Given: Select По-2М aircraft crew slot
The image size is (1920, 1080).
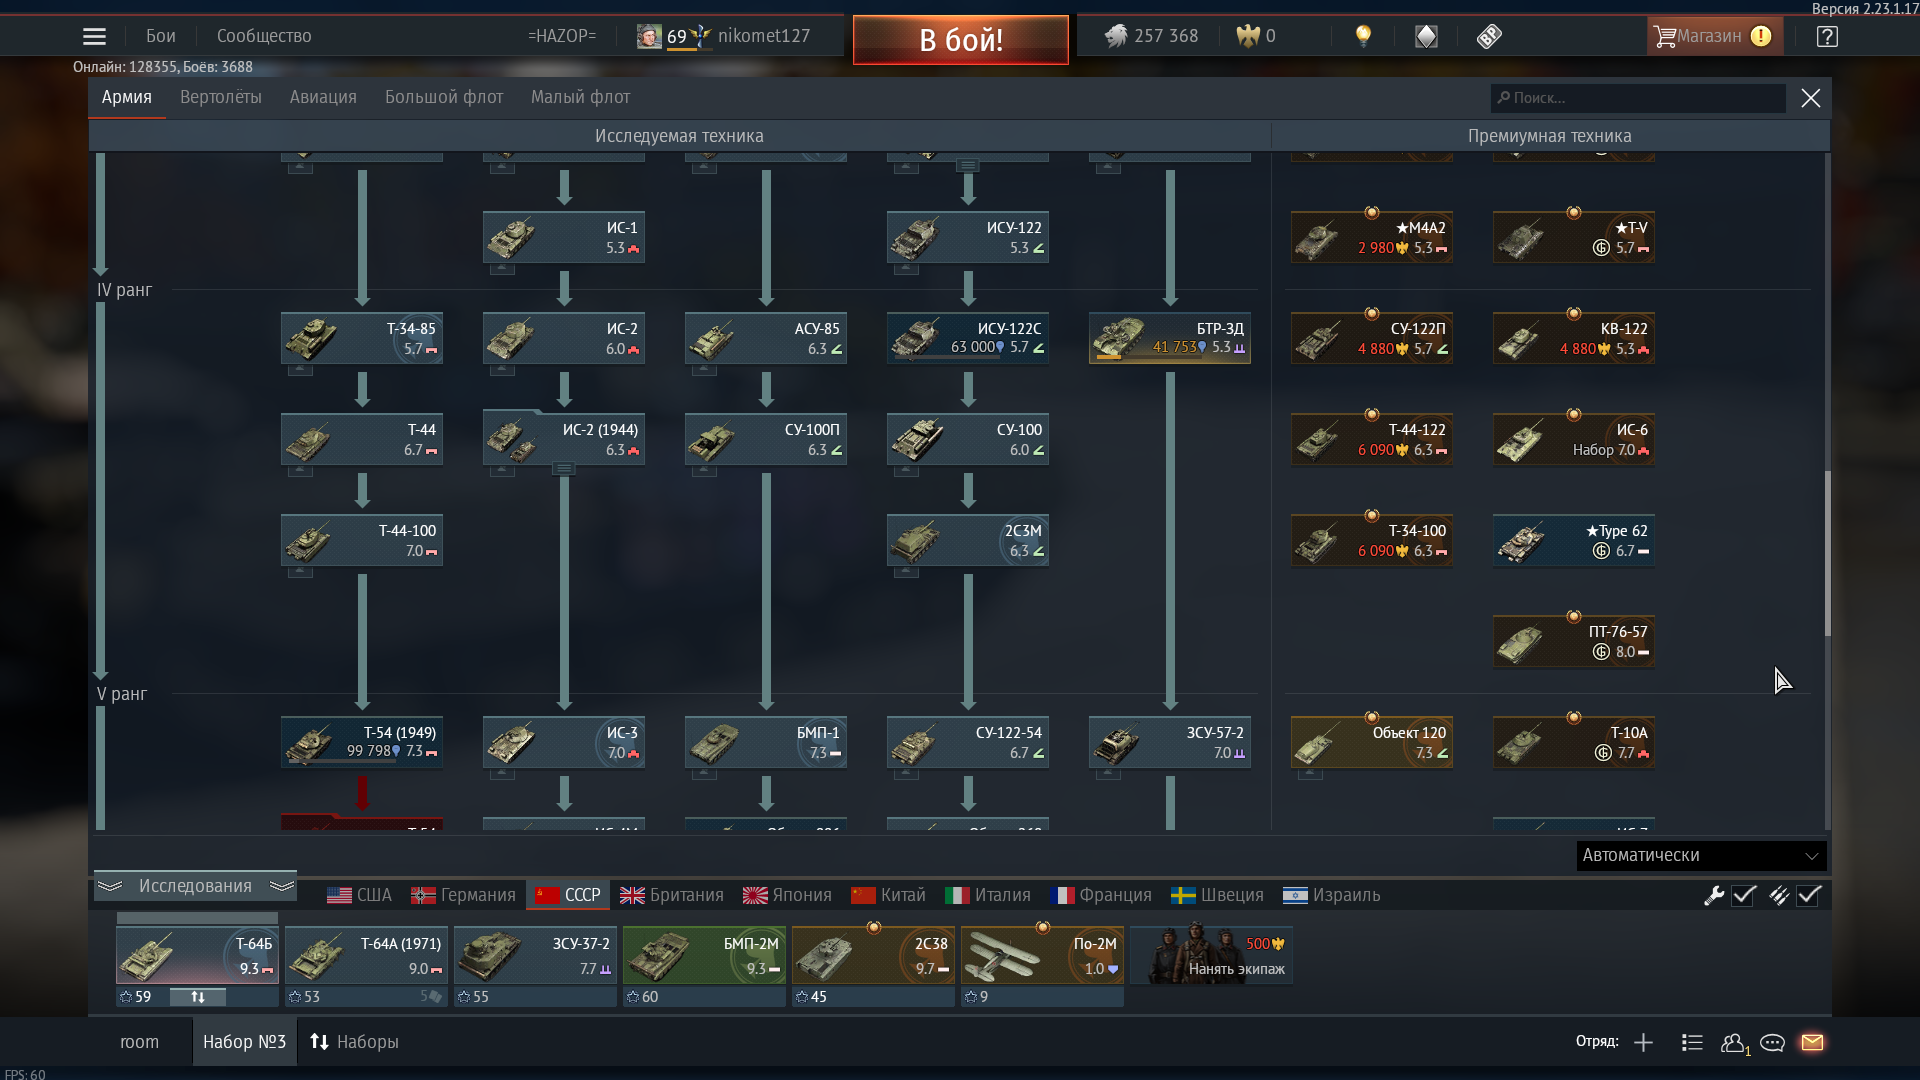Looking at the screenshot, I should tap(1042, 955).
